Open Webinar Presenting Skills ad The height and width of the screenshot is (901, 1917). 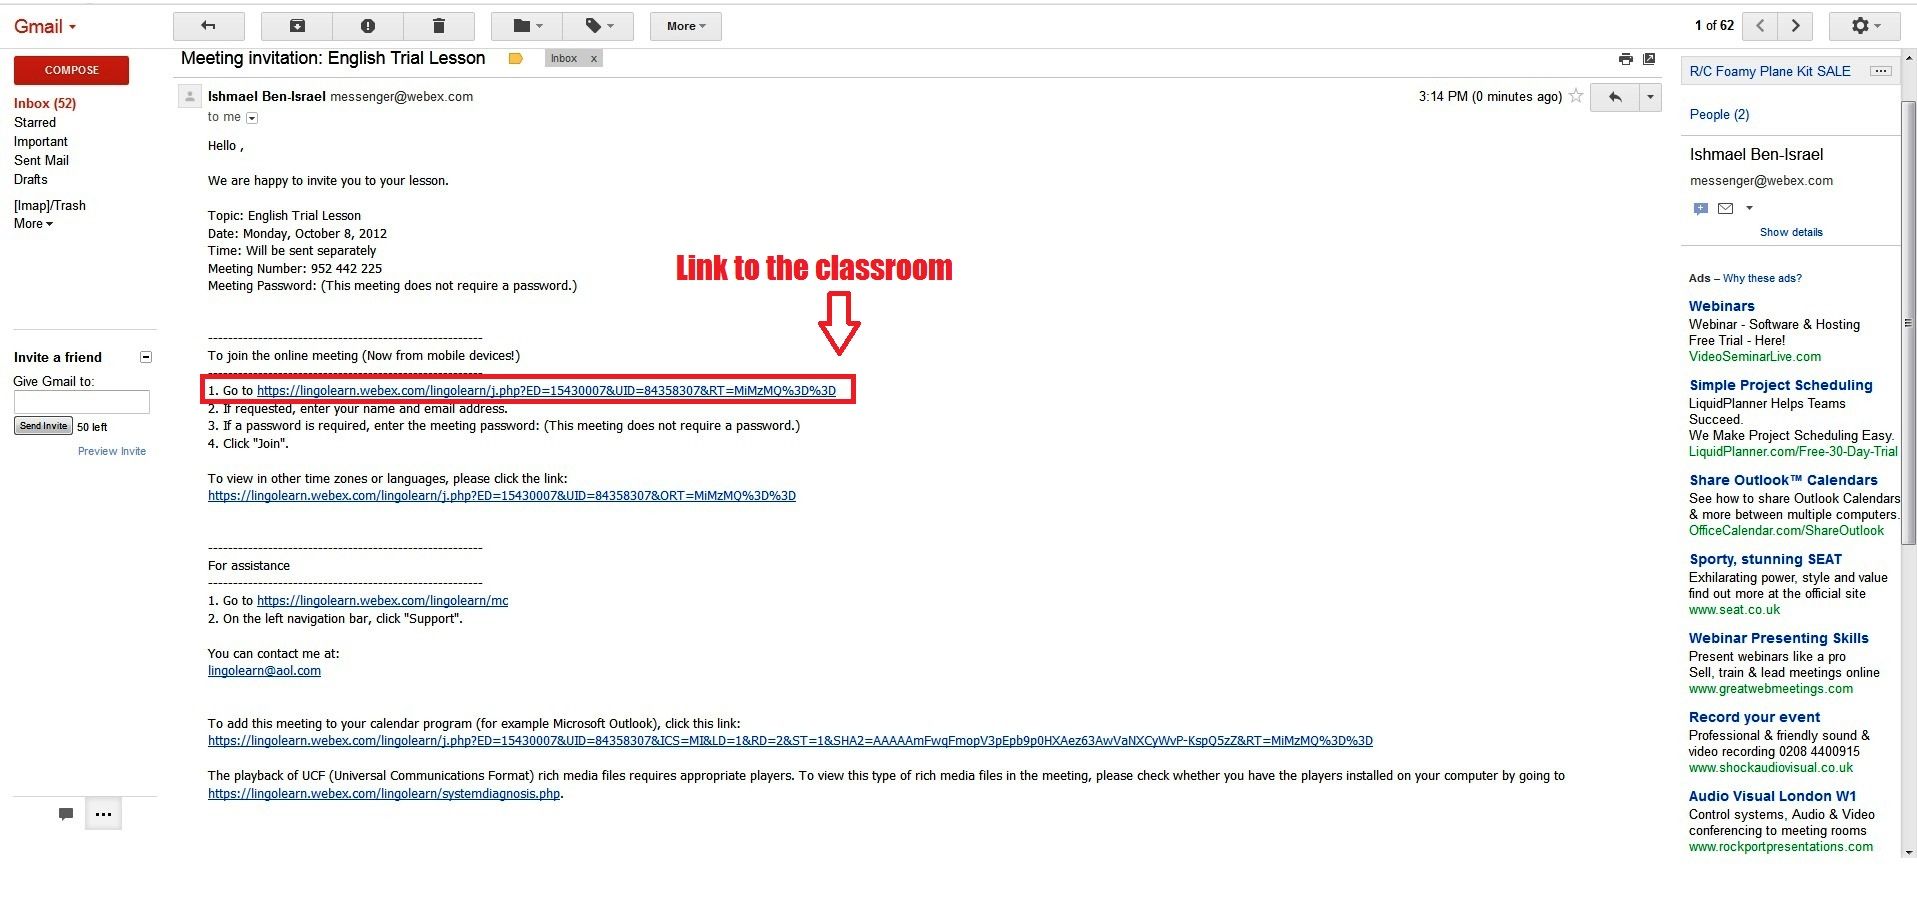[x=1778, y=638]
